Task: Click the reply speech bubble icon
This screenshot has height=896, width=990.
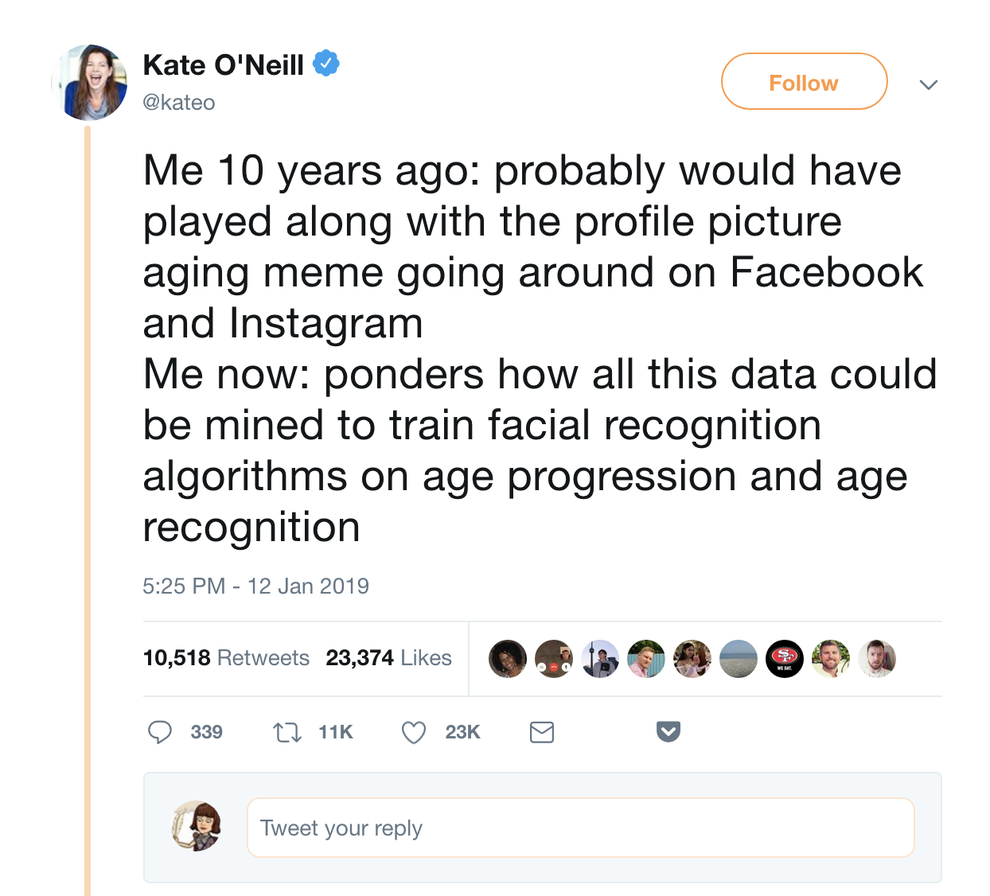Action: 160,732
